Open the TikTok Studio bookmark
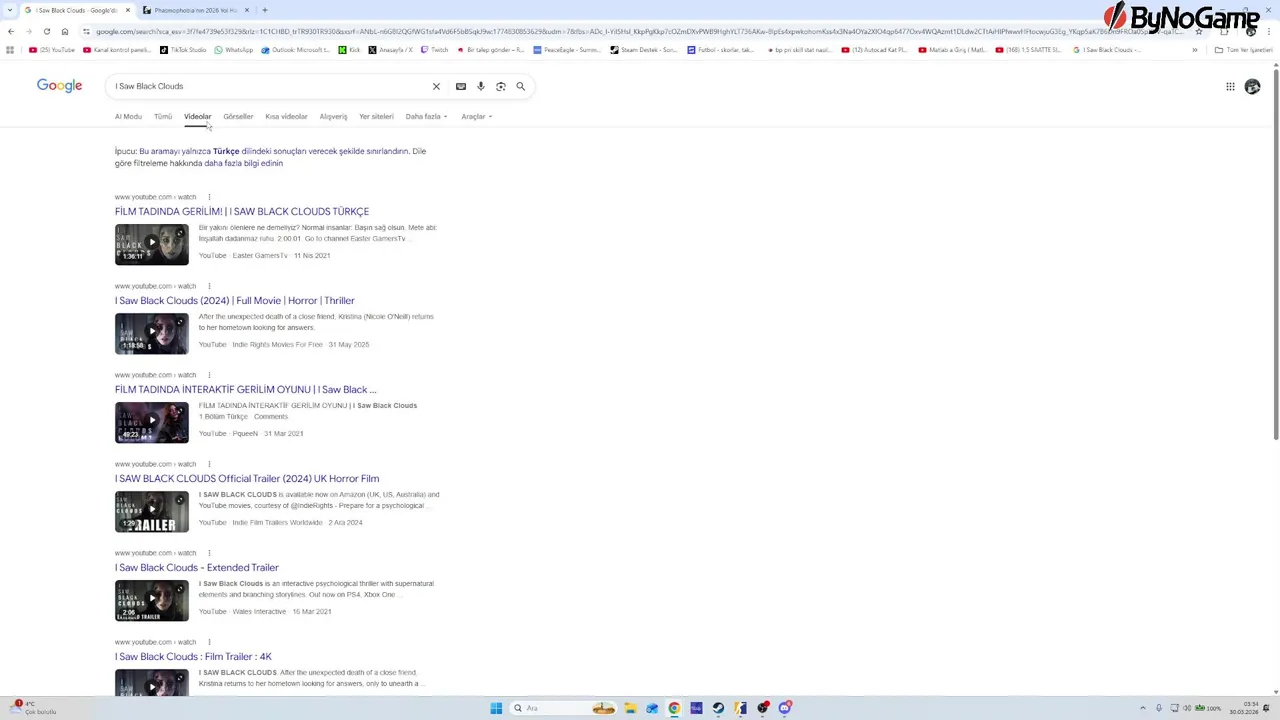This screenshot has height=720, width=1280. pyautogui.click(x=183, y=49)
